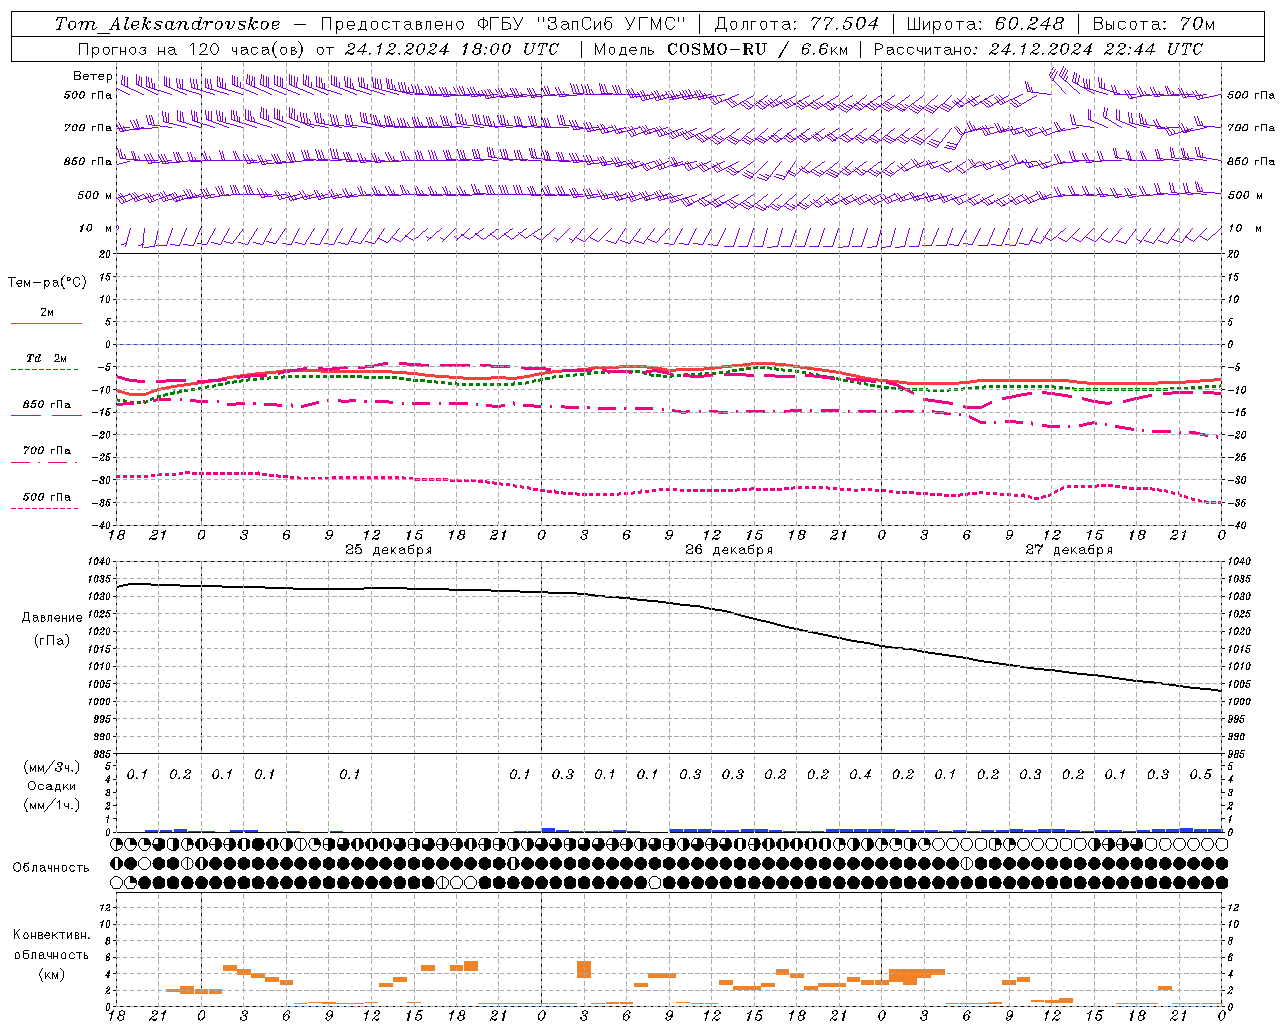
Task: Click the 25 декабря date label
Action: click(x=388, y=550)
